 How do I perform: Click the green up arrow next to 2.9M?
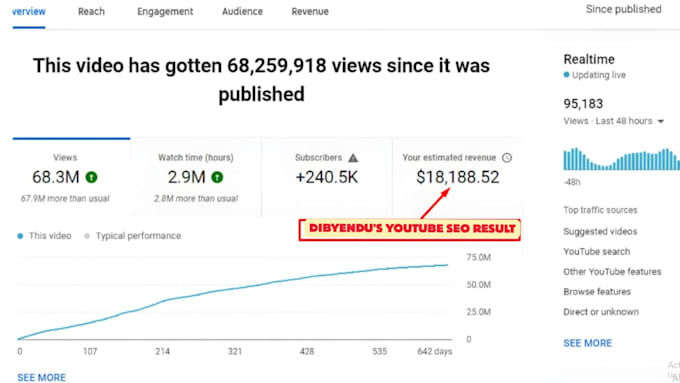pyautogui.click(x=217, y=177)
